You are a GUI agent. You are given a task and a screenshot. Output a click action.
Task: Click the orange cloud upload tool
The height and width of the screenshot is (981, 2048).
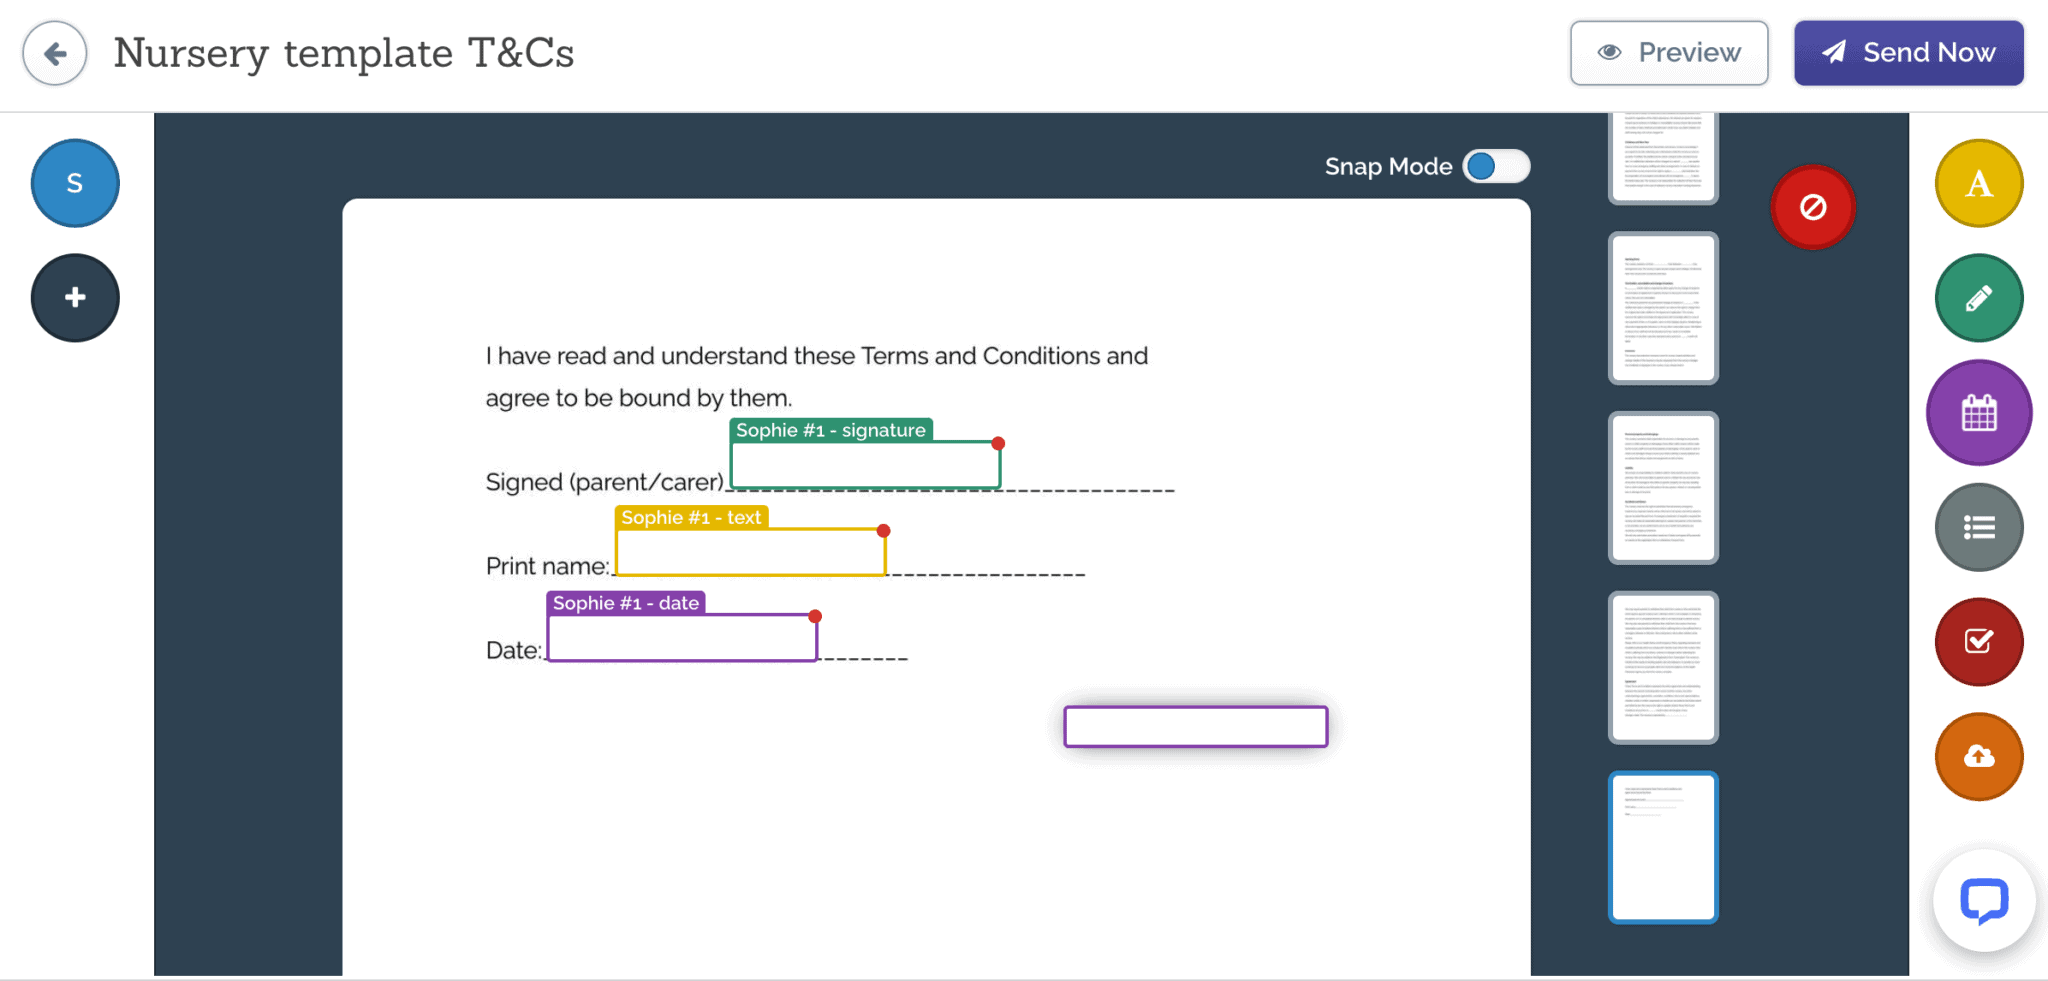click(1978, 757)
